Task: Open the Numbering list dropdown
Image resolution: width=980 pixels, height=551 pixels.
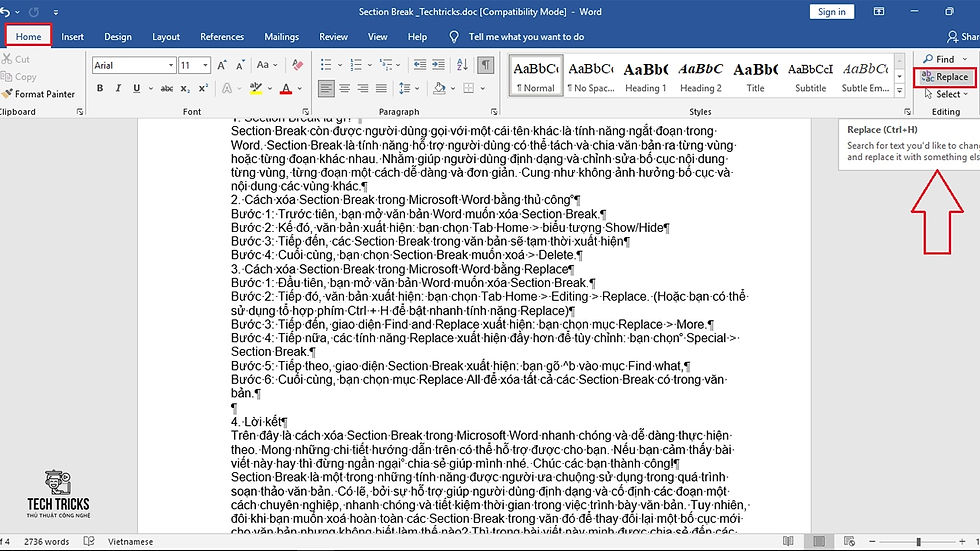Action: (x=369, y=65)
